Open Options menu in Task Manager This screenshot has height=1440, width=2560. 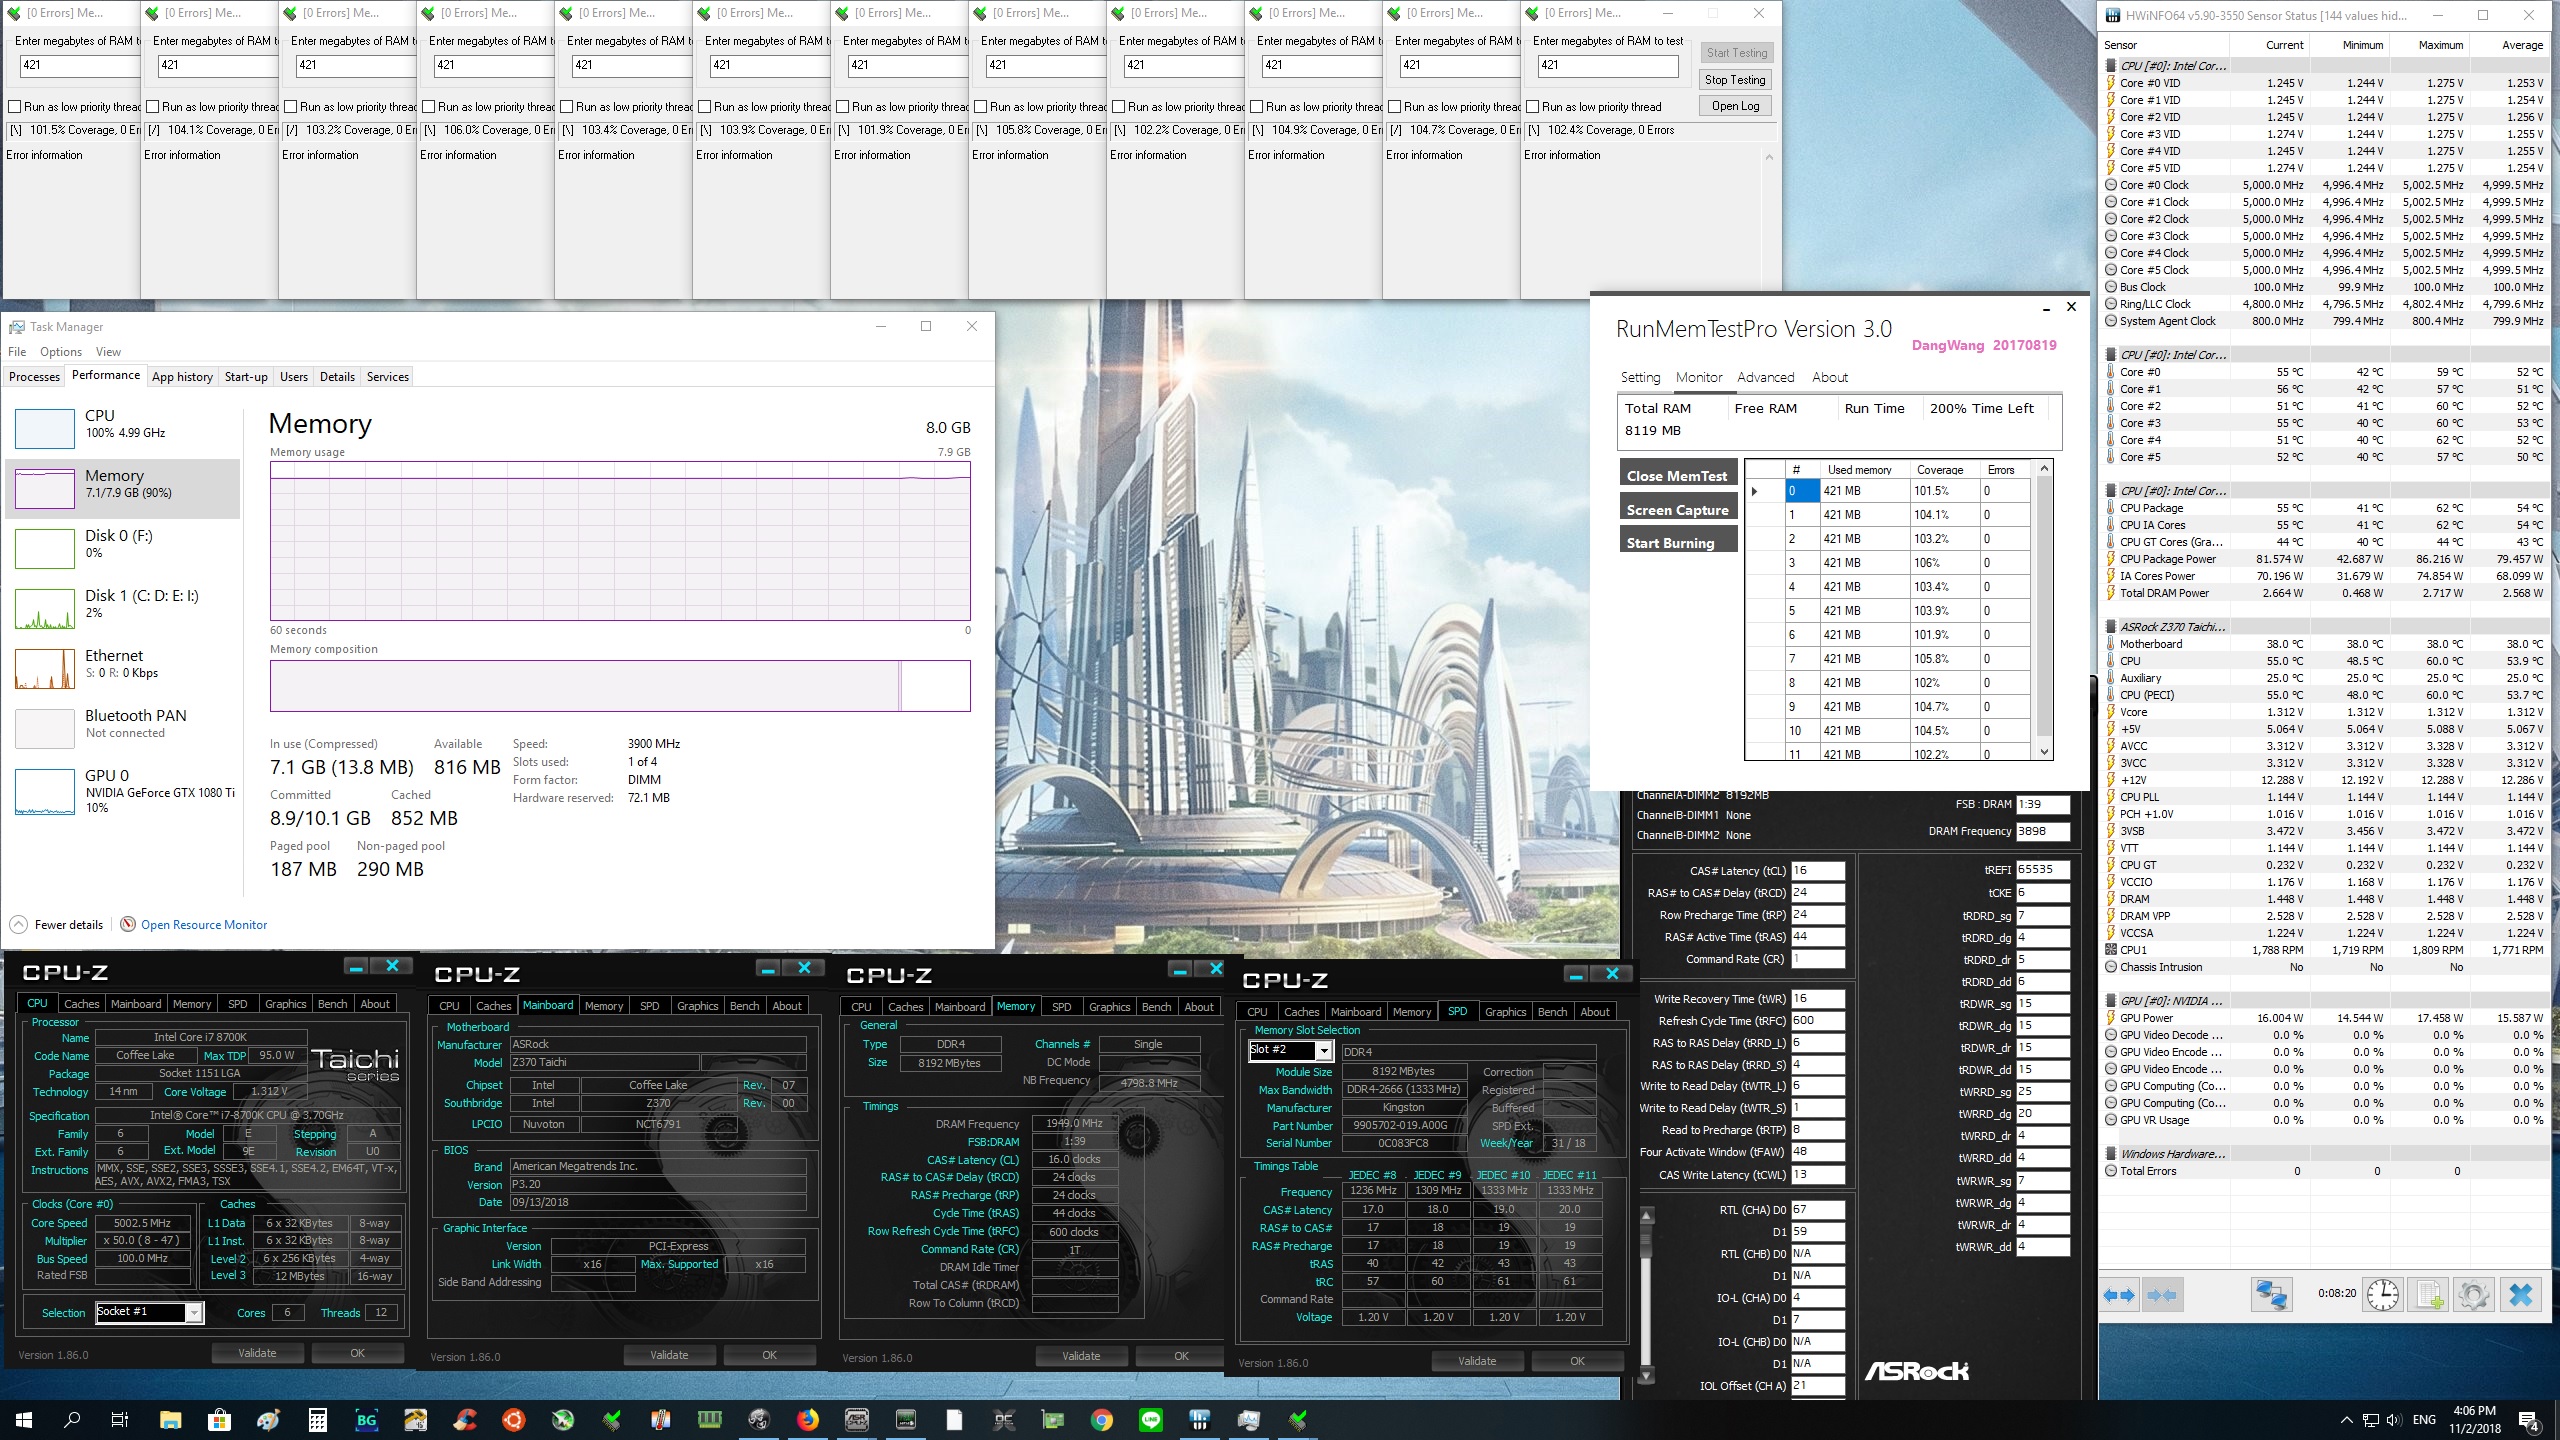(x=61, y=352)
